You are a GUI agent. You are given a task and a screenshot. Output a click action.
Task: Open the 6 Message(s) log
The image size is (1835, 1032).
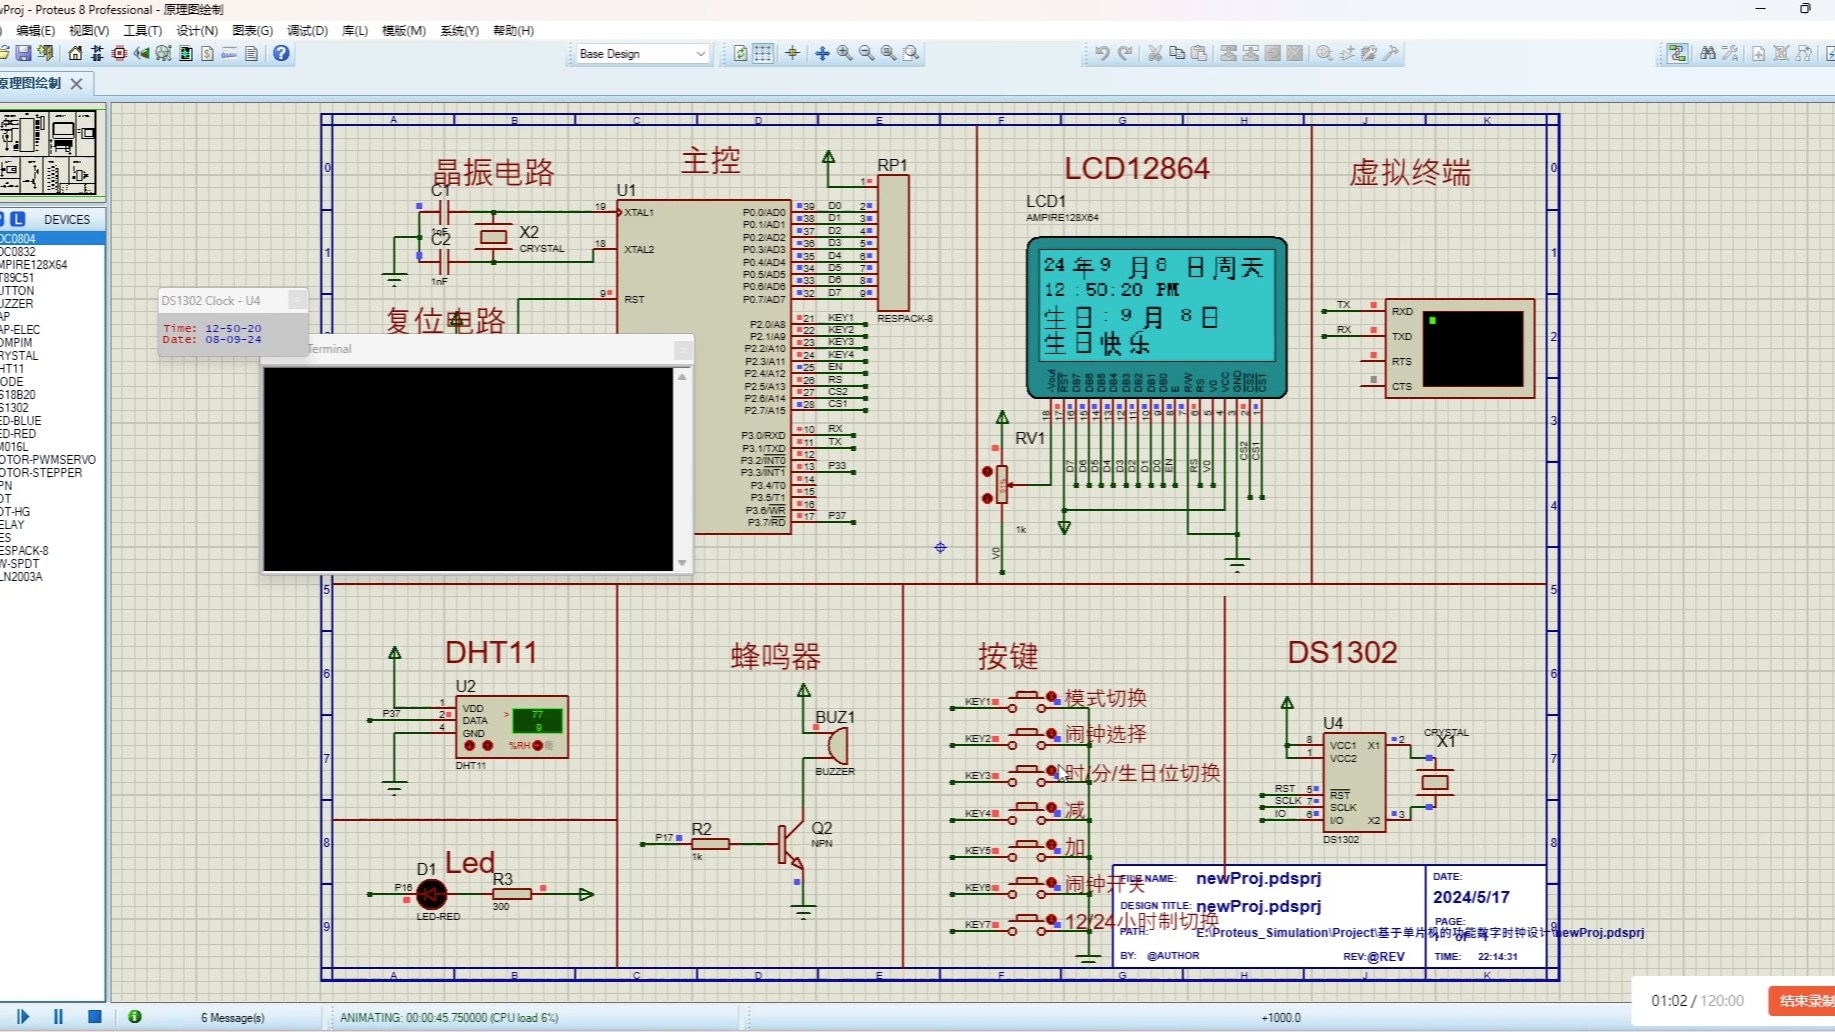pyautogui.click(x=232, y=1017)
